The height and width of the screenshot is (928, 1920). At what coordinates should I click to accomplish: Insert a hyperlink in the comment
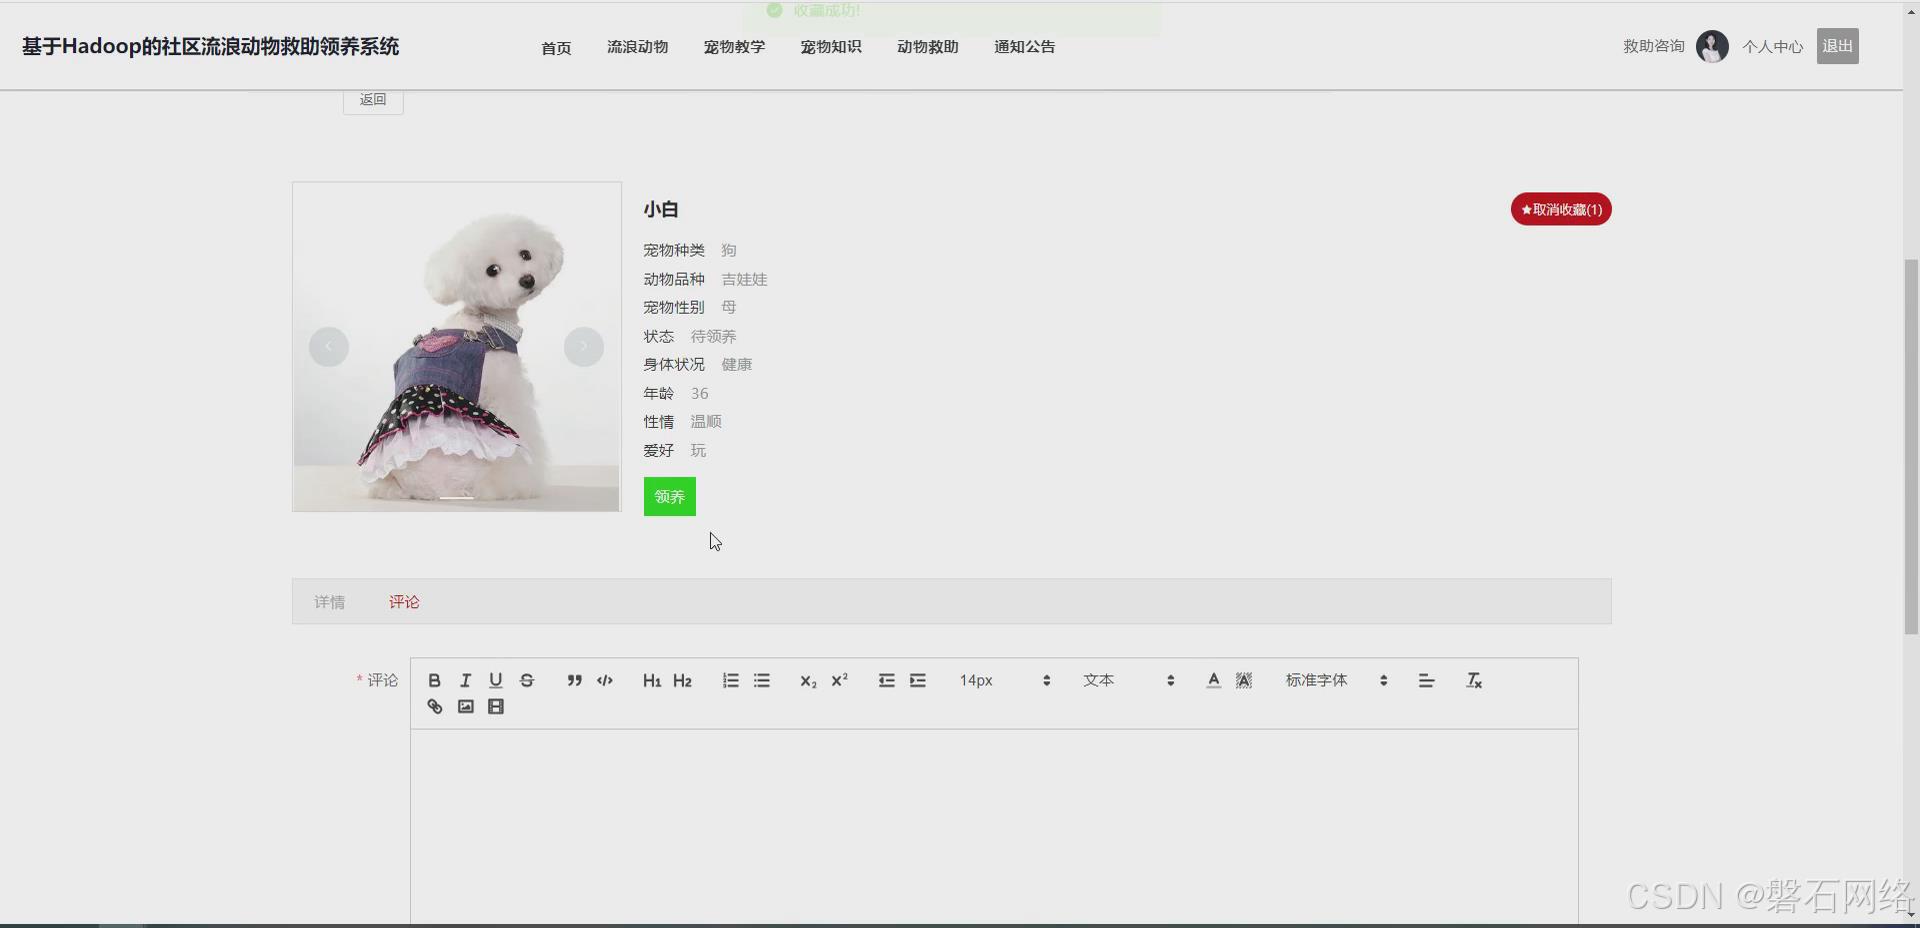click(x=434, y=707)
